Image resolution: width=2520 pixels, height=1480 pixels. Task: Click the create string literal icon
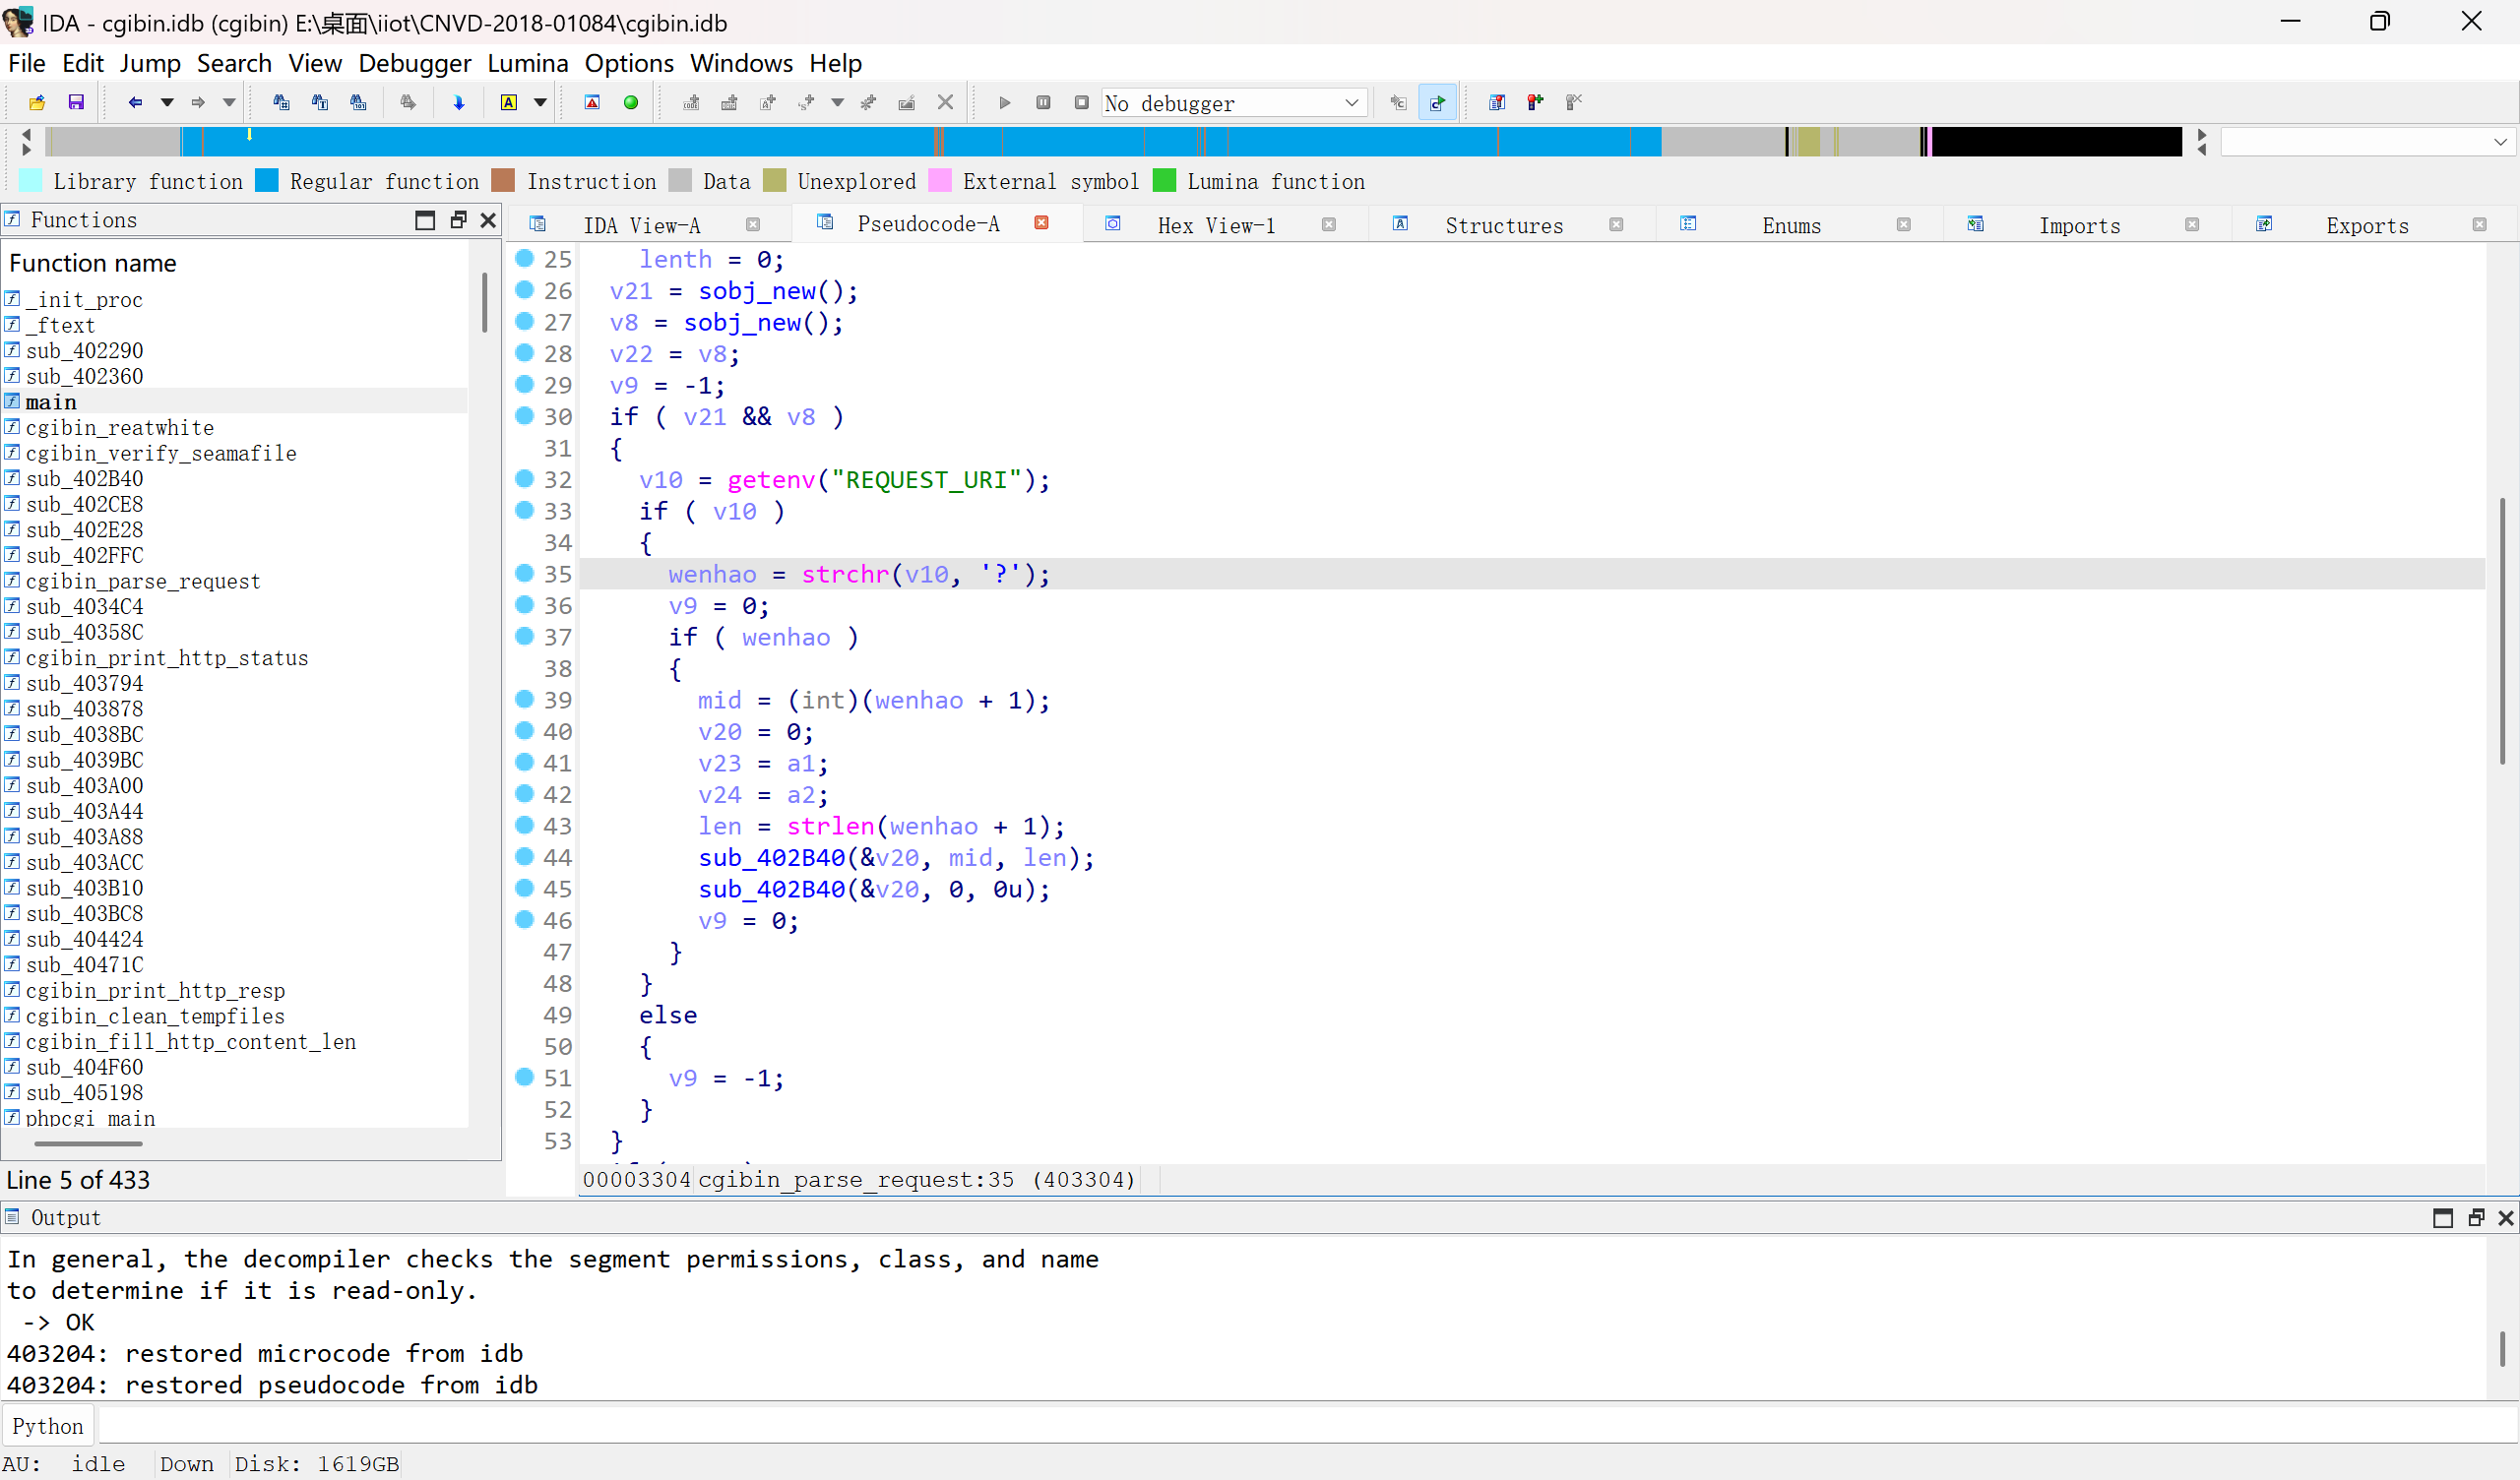768,102
